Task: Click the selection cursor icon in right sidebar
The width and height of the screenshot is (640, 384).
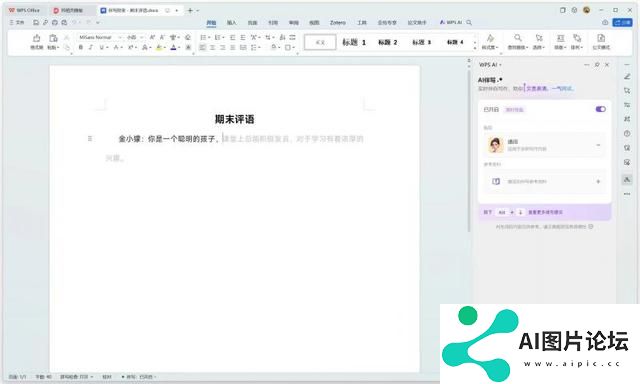Action: (x=627, y=91)
